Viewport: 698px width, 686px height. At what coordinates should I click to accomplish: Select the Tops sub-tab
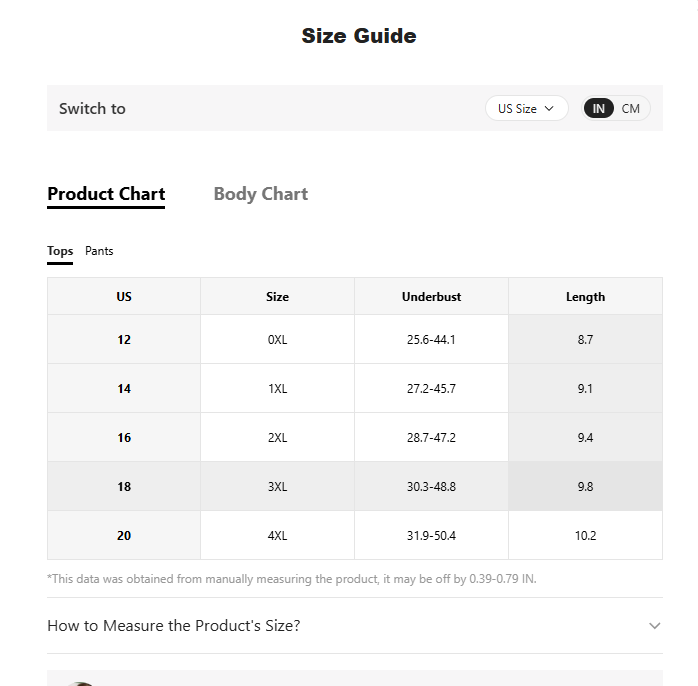coord(60,251)
